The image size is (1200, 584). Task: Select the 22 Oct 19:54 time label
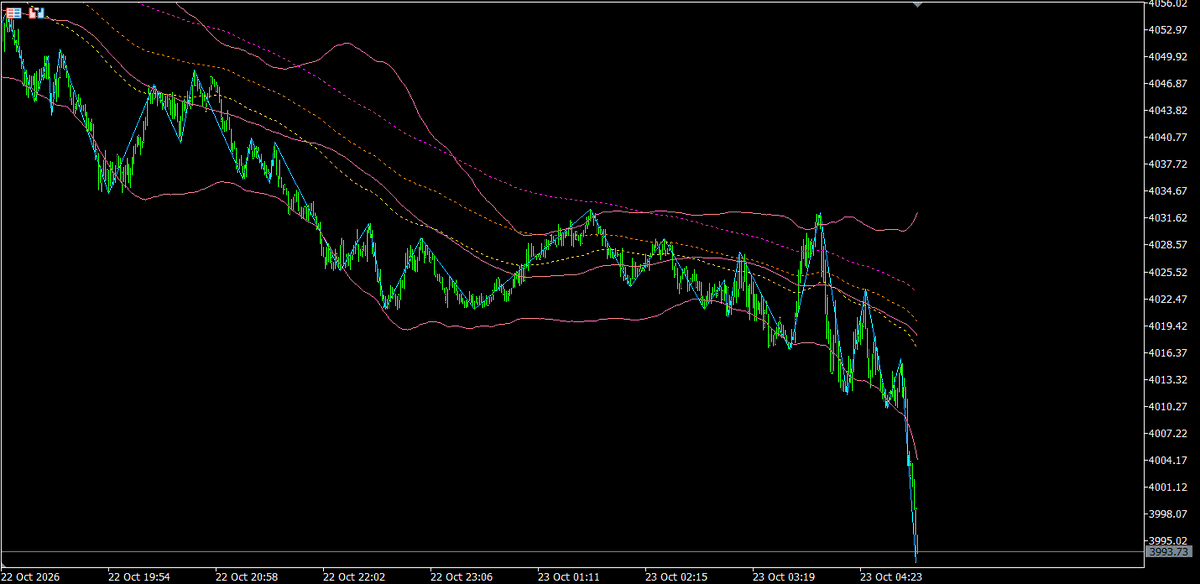click(139, 576)
